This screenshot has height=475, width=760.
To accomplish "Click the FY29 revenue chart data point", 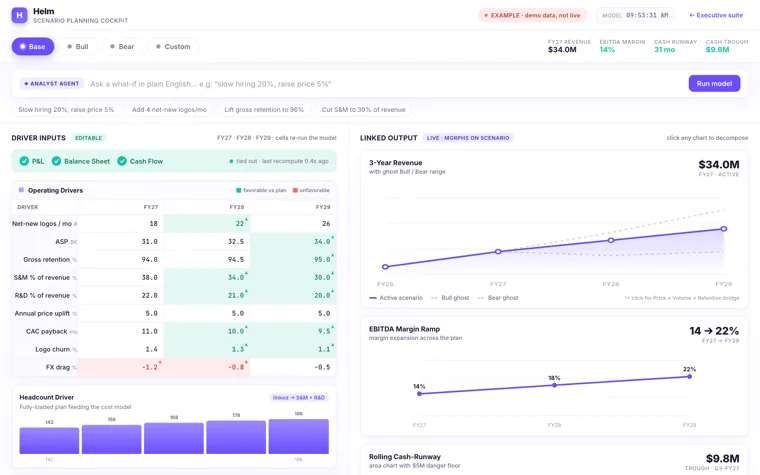I will 724,229.
